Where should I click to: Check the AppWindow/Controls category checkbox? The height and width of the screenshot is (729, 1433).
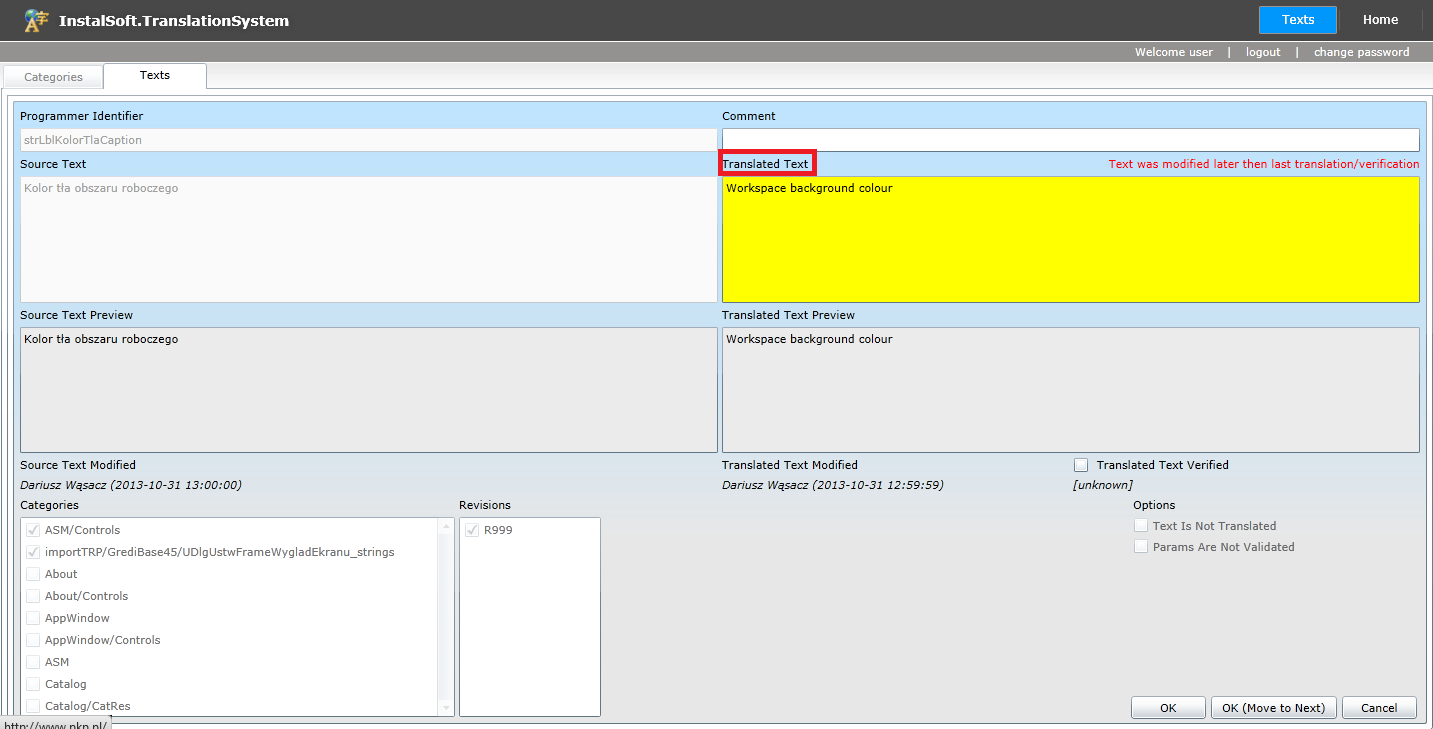pos(33,640)
